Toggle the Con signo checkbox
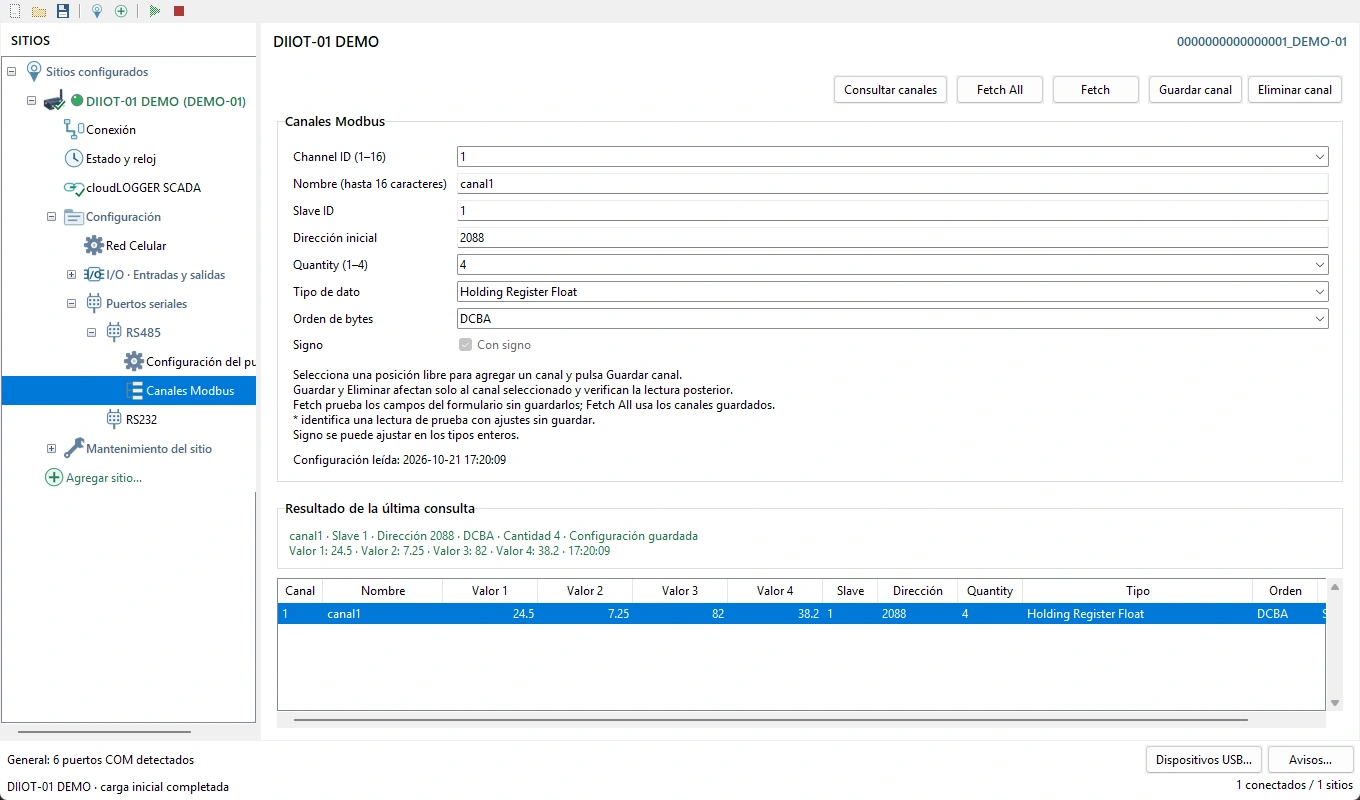 465,345
